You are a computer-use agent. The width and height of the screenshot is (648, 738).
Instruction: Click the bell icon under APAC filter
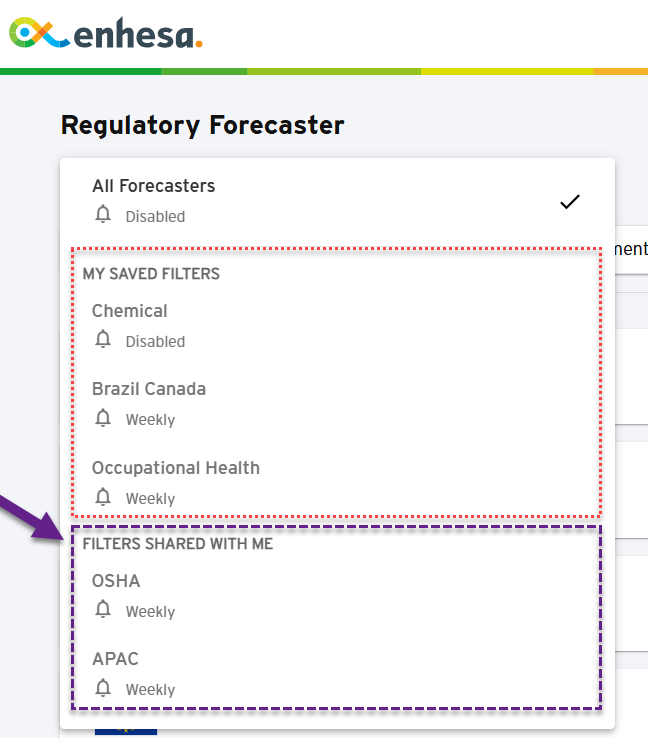tap(103, 688)
